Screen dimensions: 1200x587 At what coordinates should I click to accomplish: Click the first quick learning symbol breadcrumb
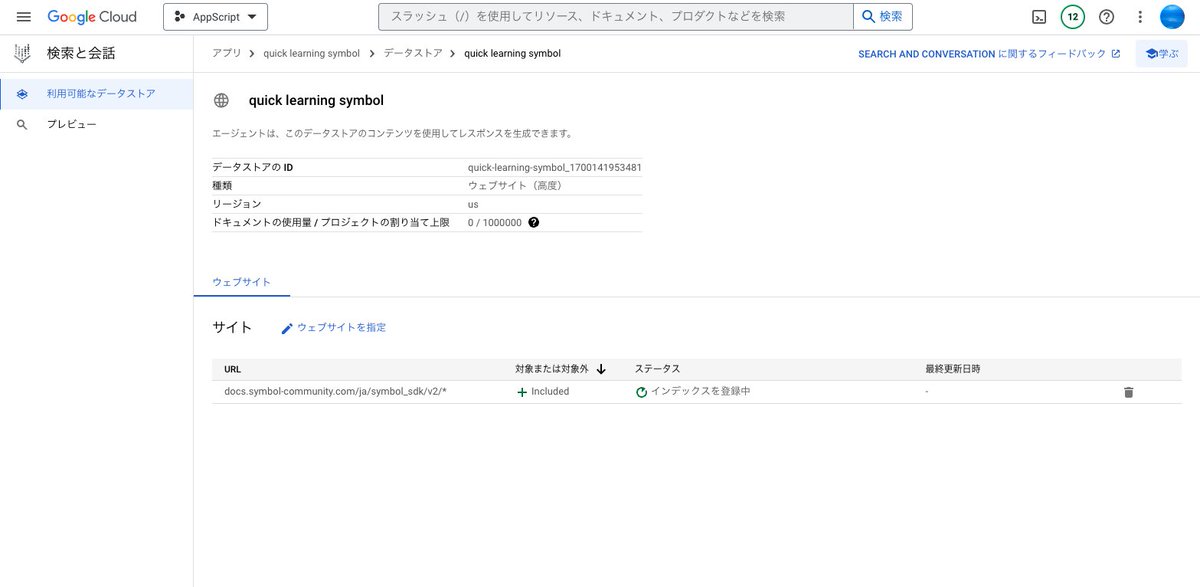311,53
